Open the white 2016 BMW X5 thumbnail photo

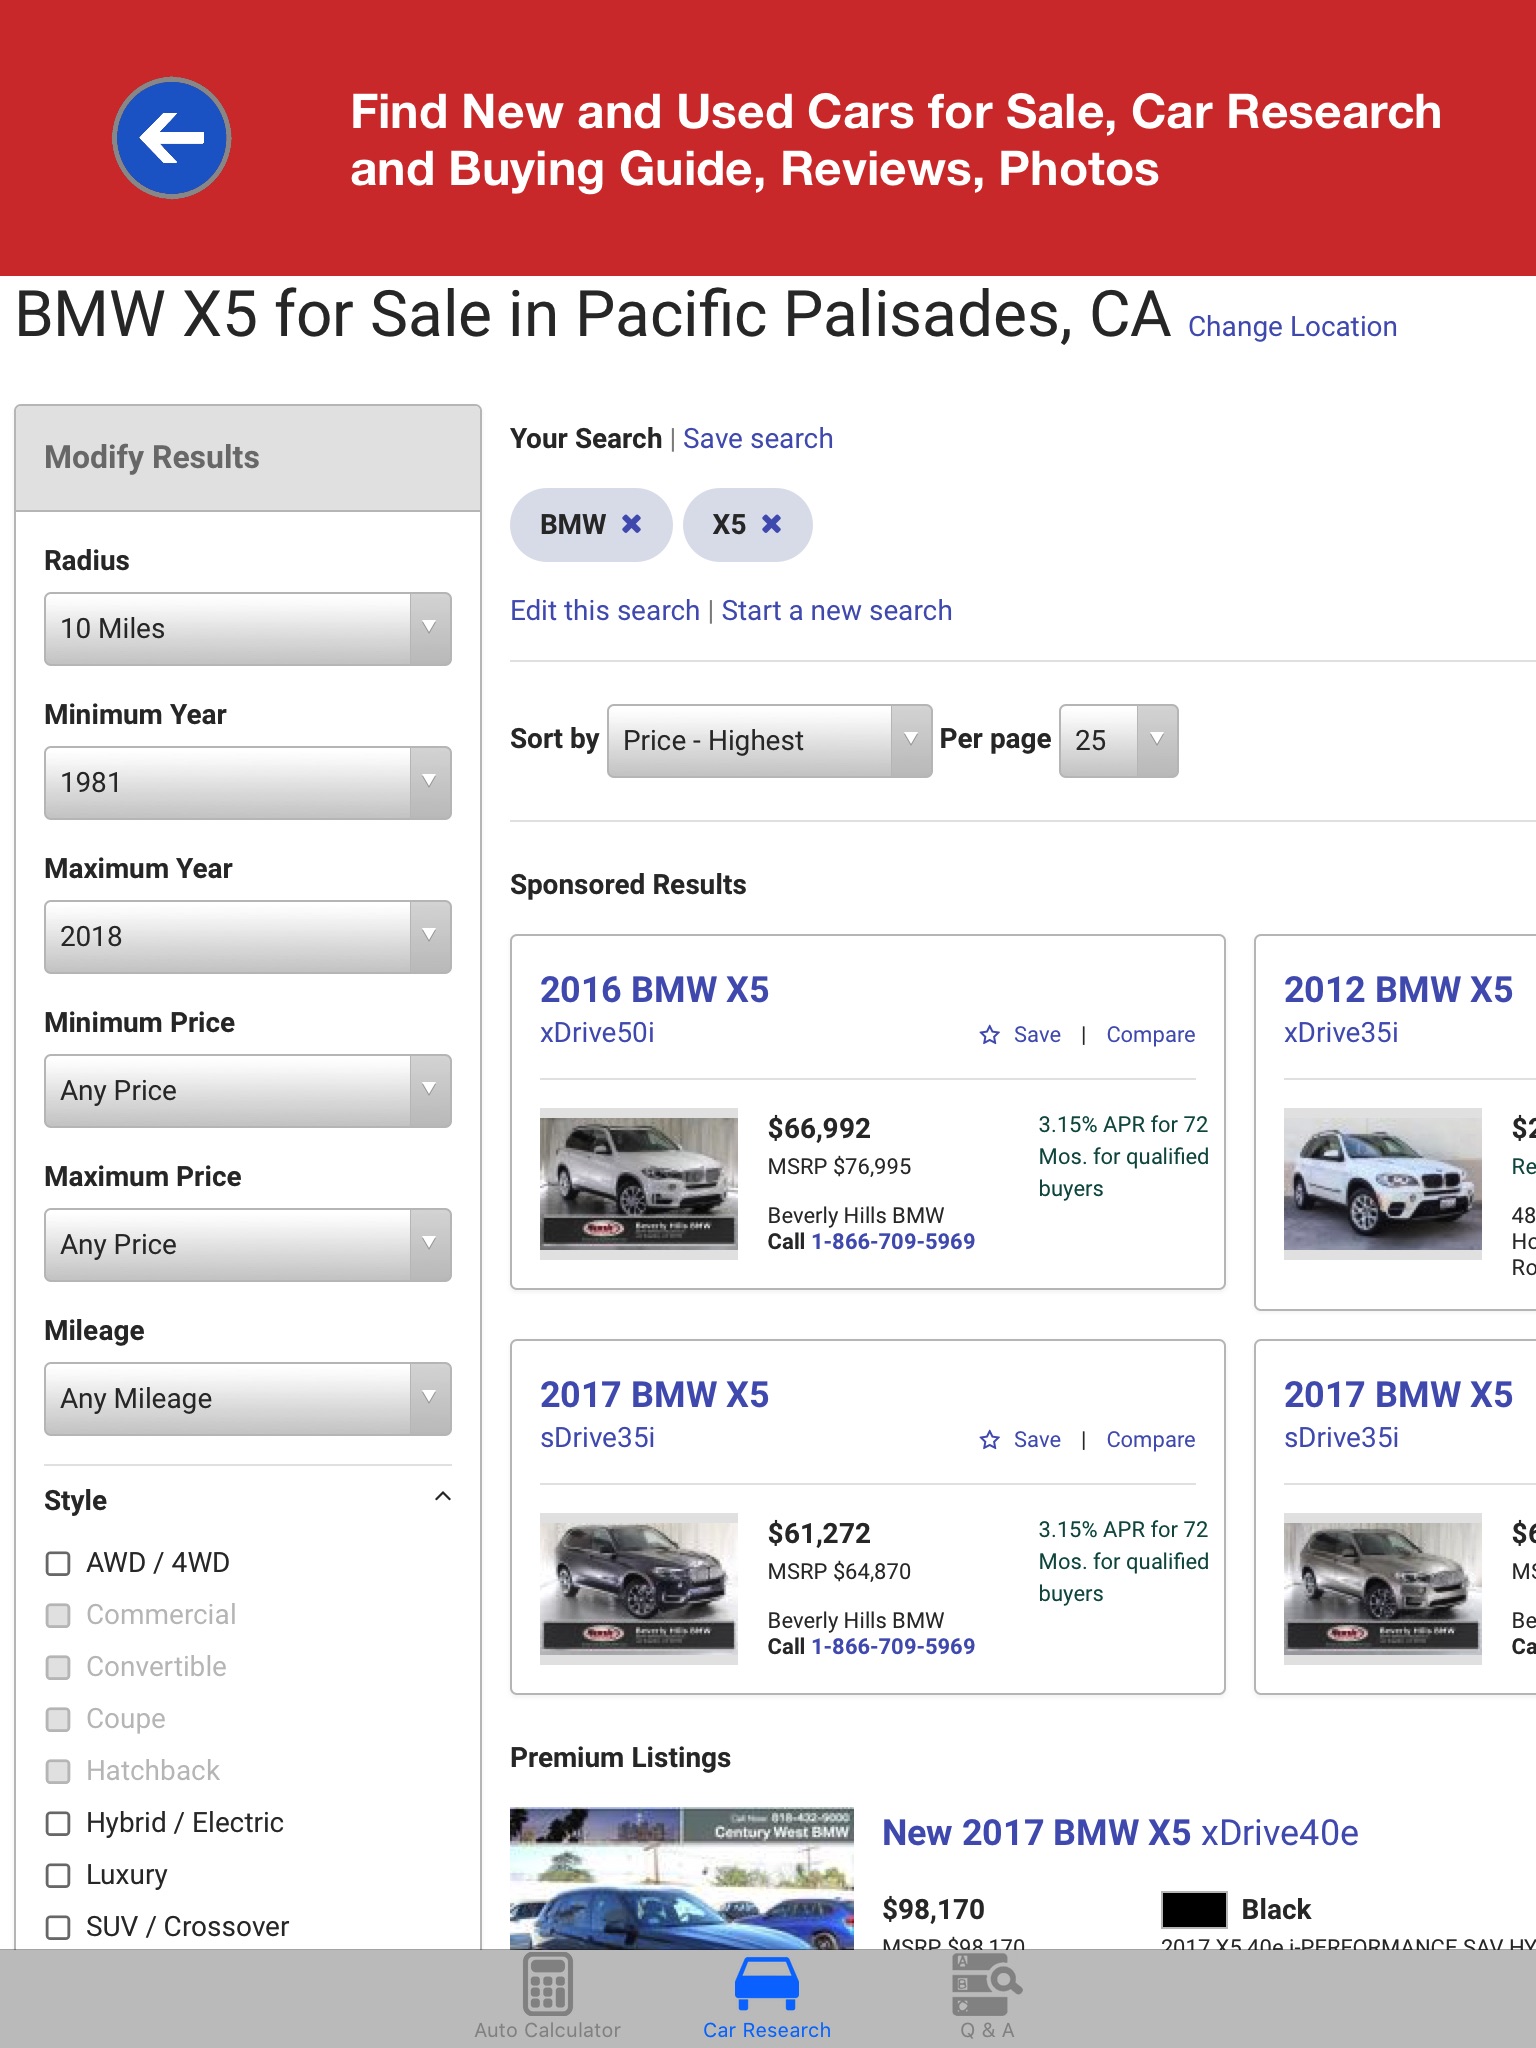click(x=638, y=1183)
